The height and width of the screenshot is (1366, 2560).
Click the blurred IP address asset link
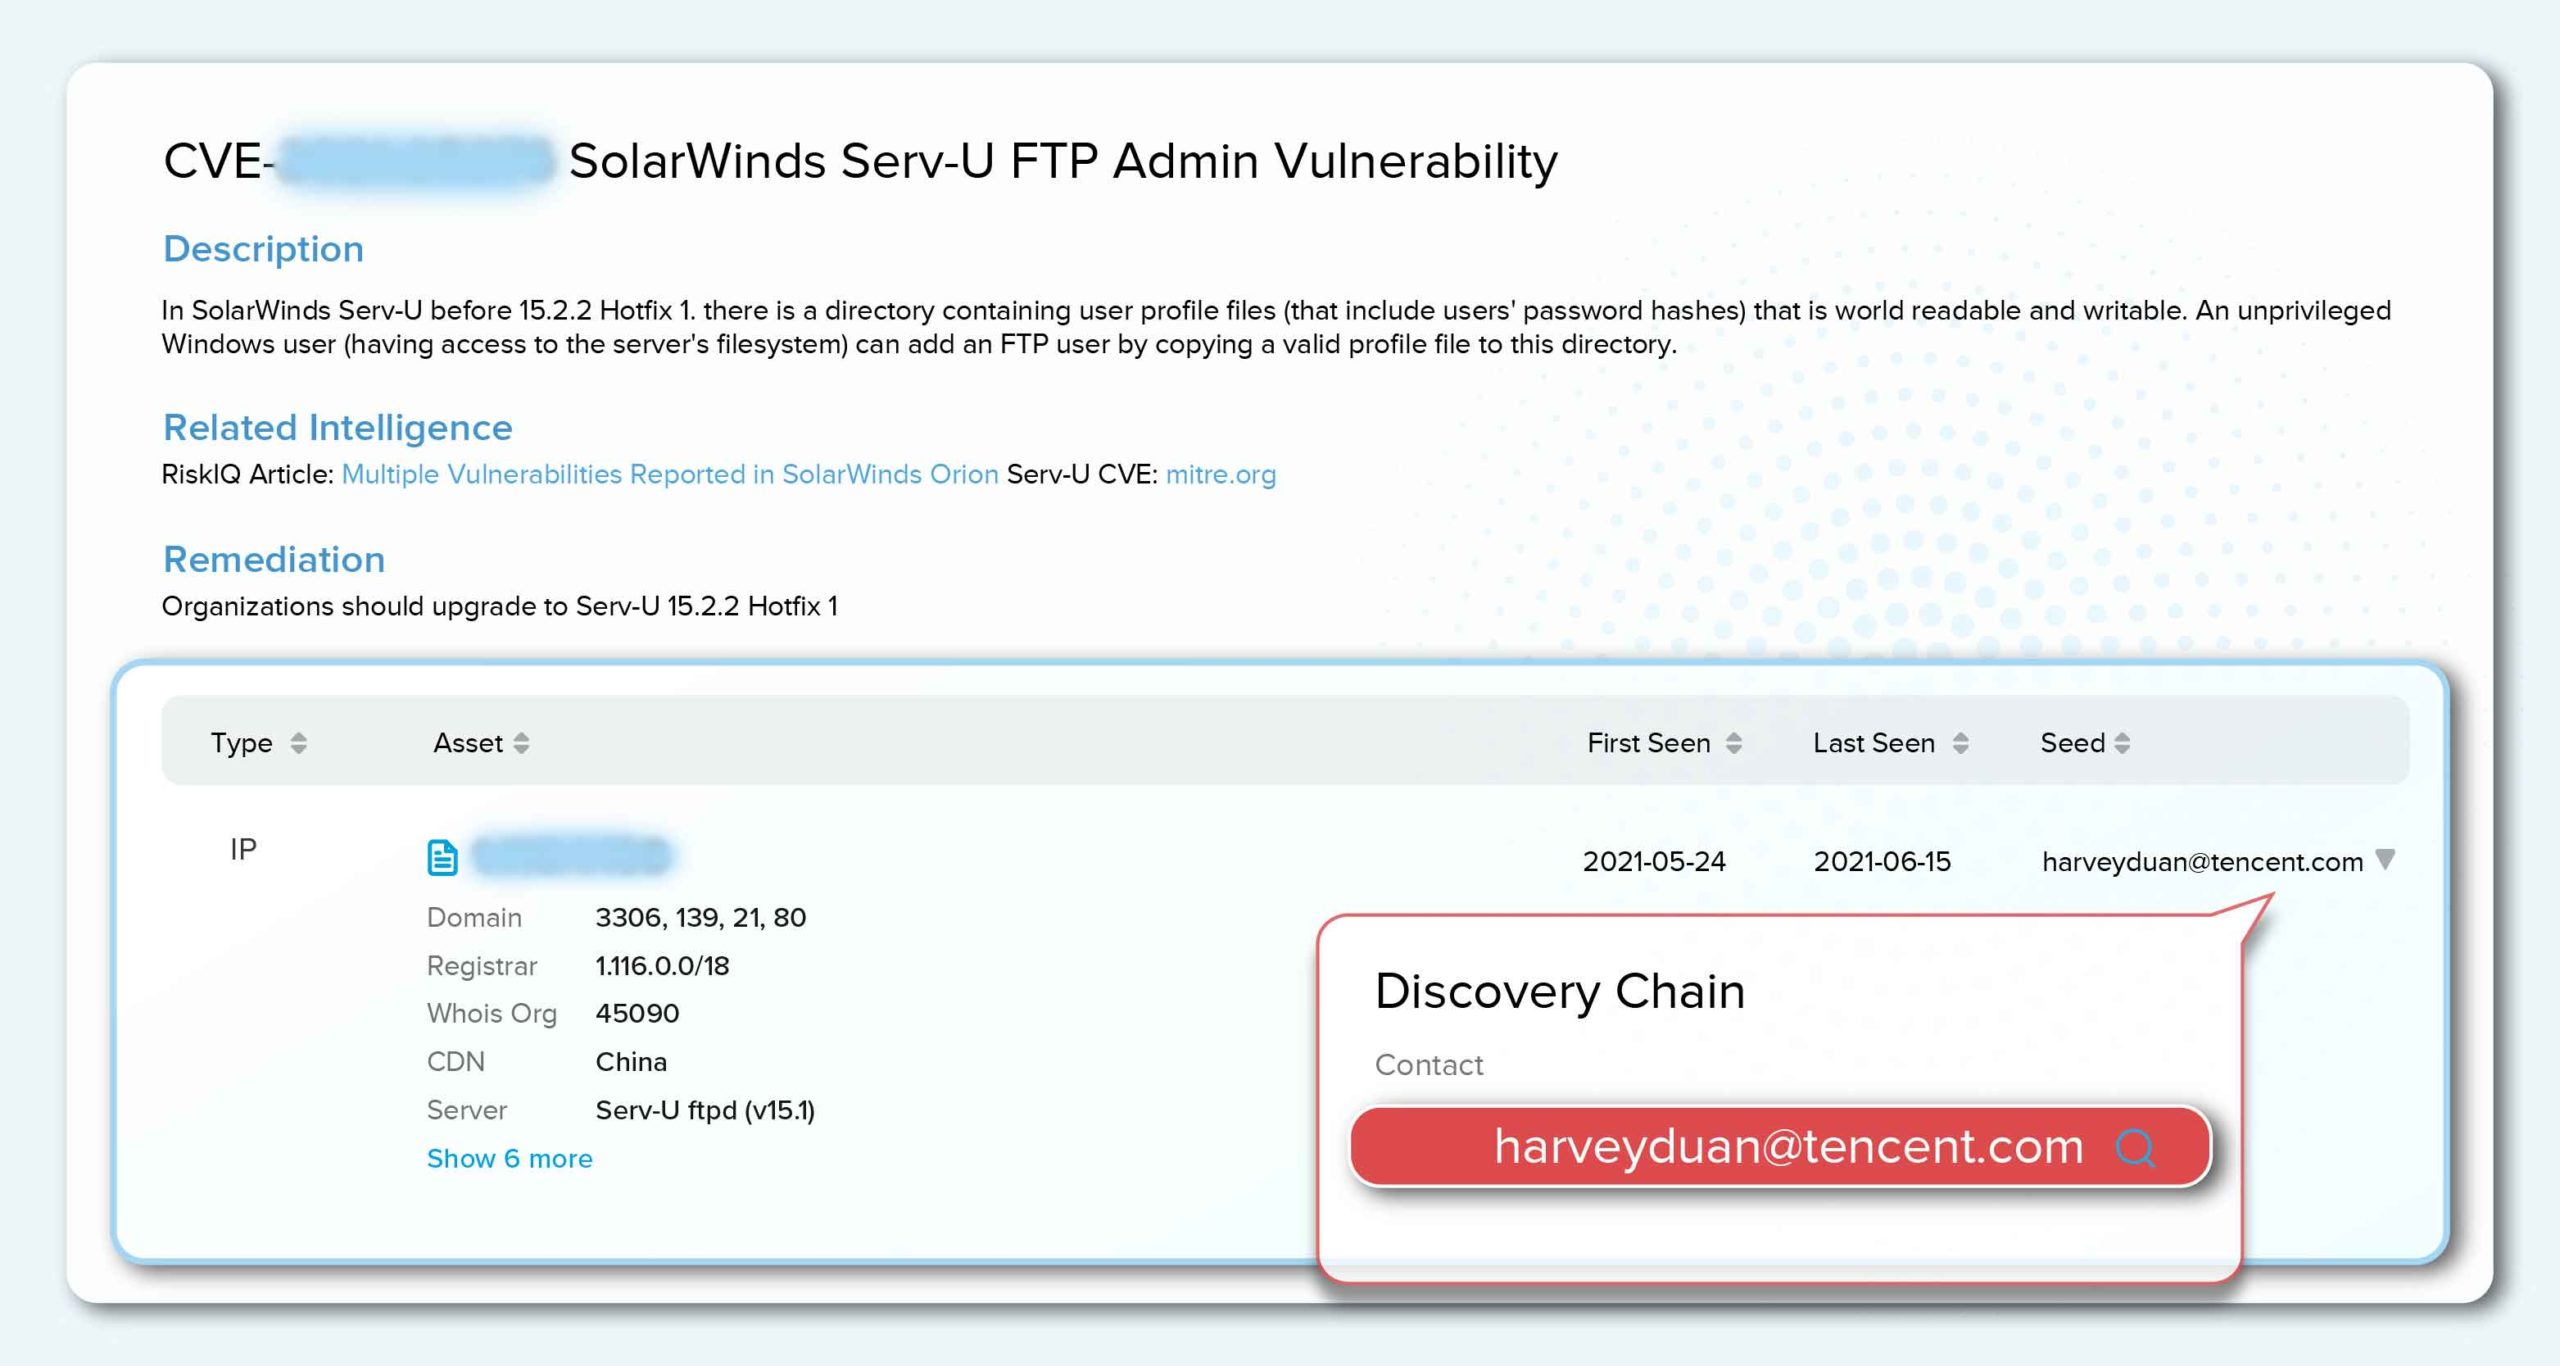coord(571,856)
